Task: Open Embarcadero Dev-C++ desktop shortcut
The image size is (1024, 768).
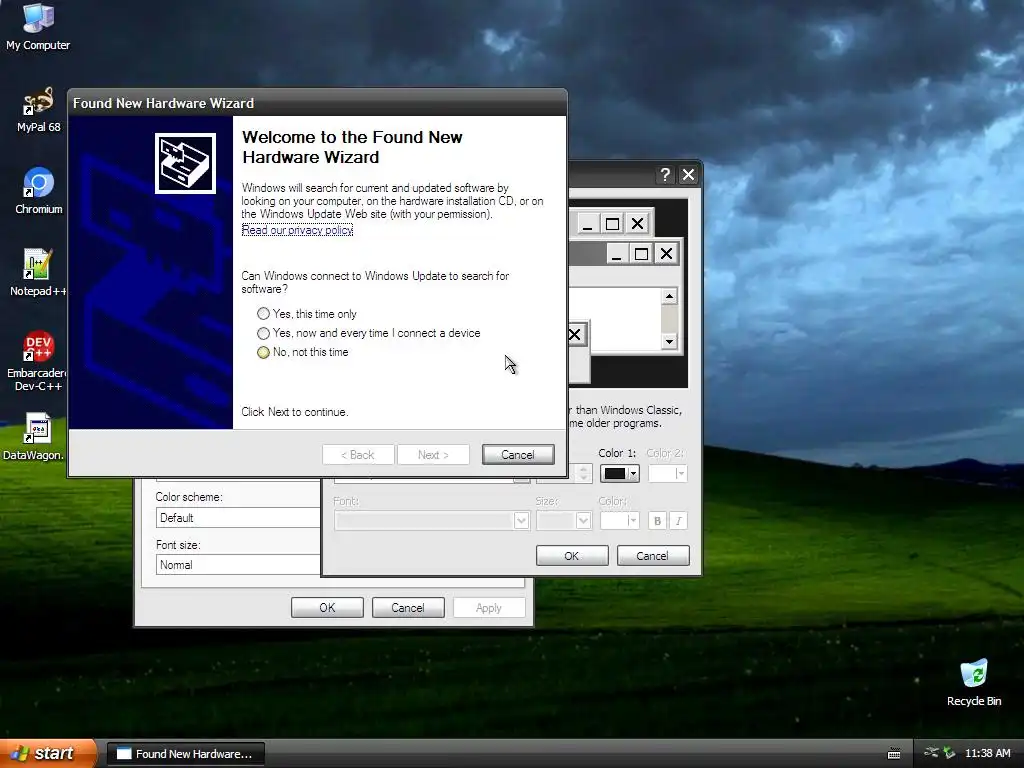Action: [x=38, y=360]
